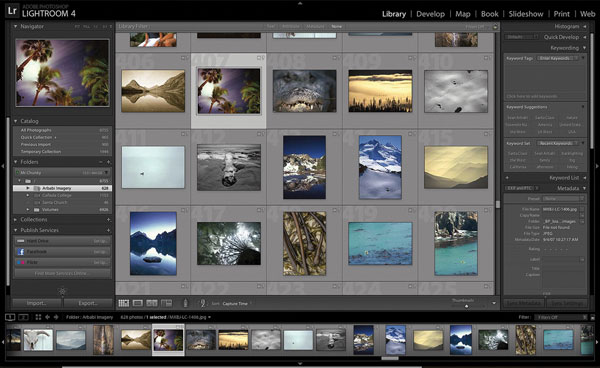Image resolution: width=600 pixels, height=368 pixels.
Task: Hide the left panel group edge arrow
Action: 3,166
